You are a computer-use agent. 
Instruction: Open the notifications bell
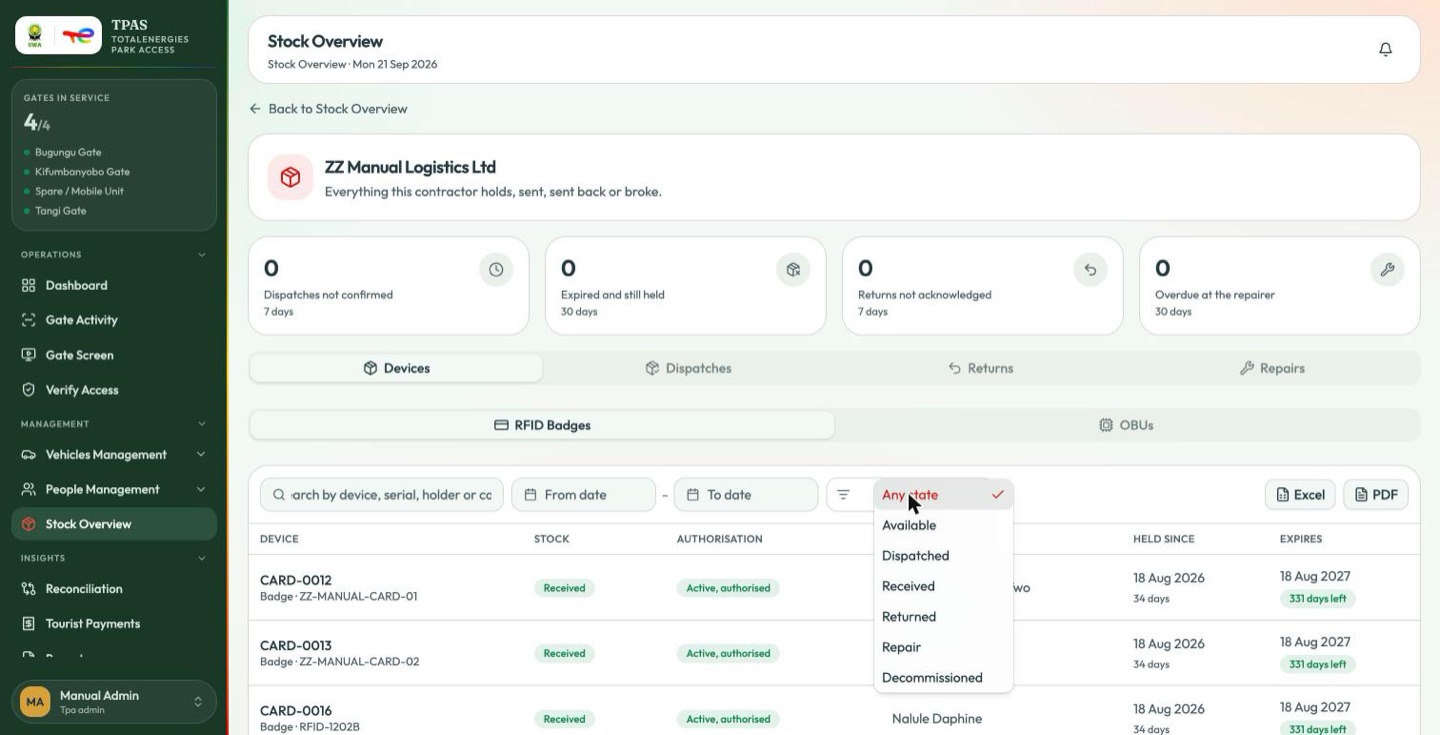pos(1385,49)
